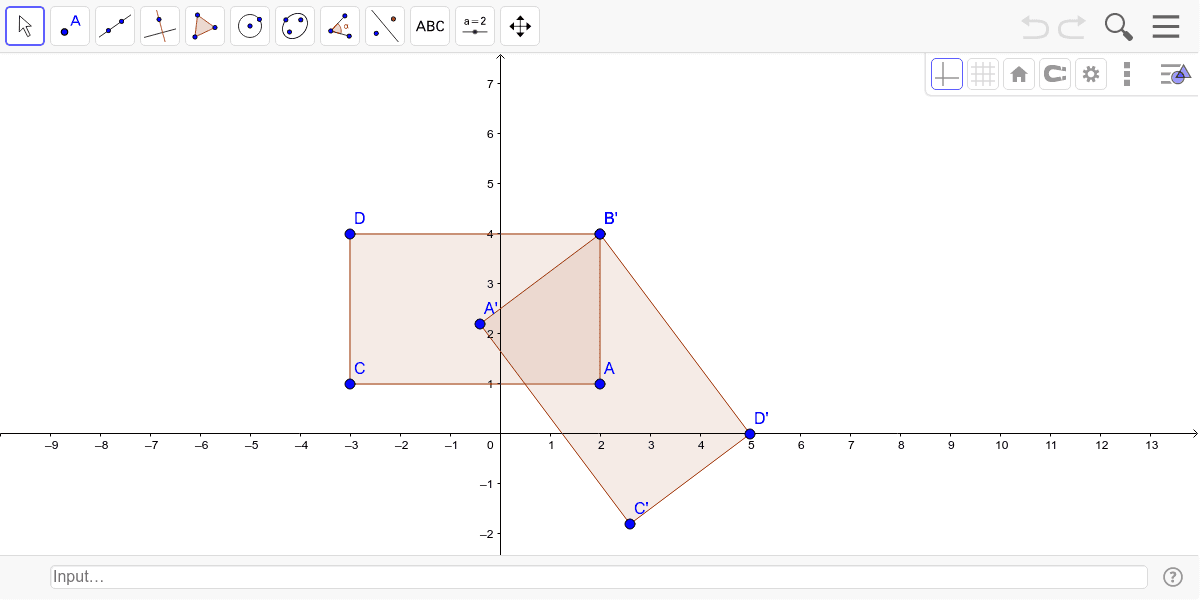Viewport: 1200px width, 600px height.
Task: Select the Line through two points tool
Action: (x=115, y=26)
